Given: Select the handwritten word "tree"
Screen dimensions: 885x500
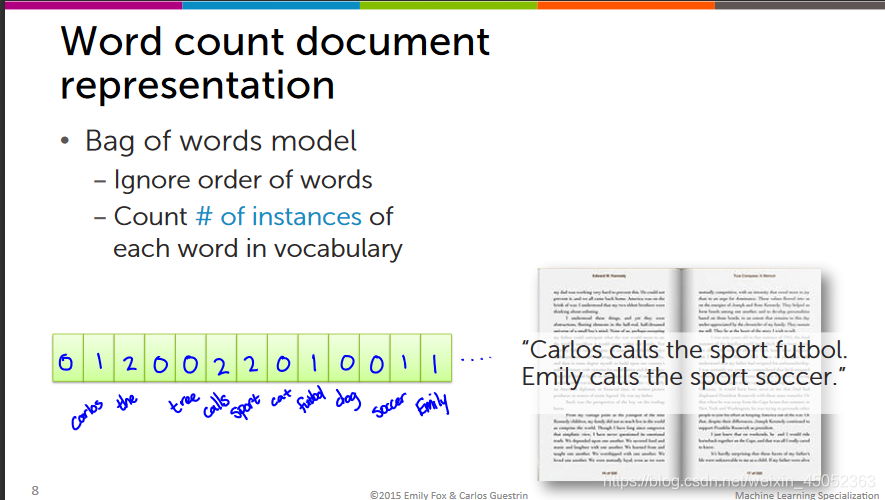Looking at the screenshot, I should (x=184, y=402).
